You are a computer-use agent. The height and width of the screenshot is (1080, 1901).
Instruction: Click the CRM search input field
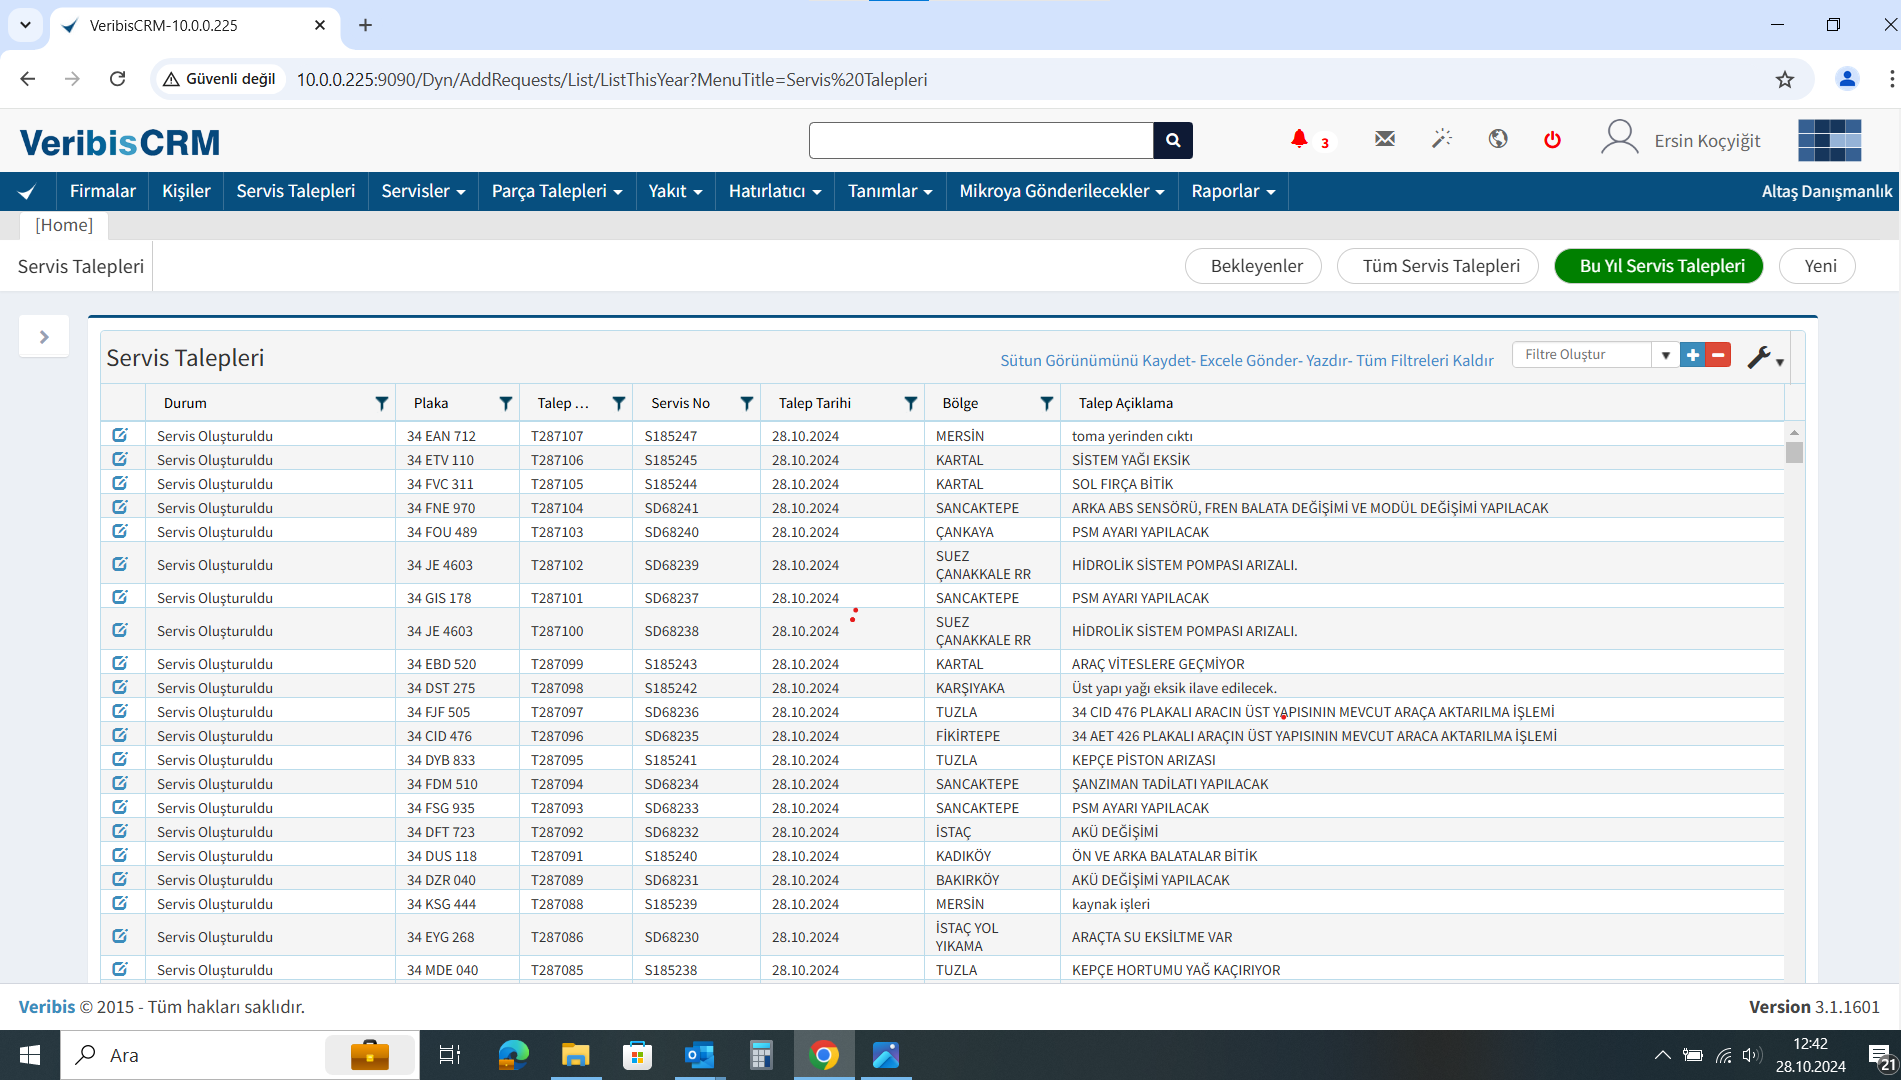coord(981,141)
